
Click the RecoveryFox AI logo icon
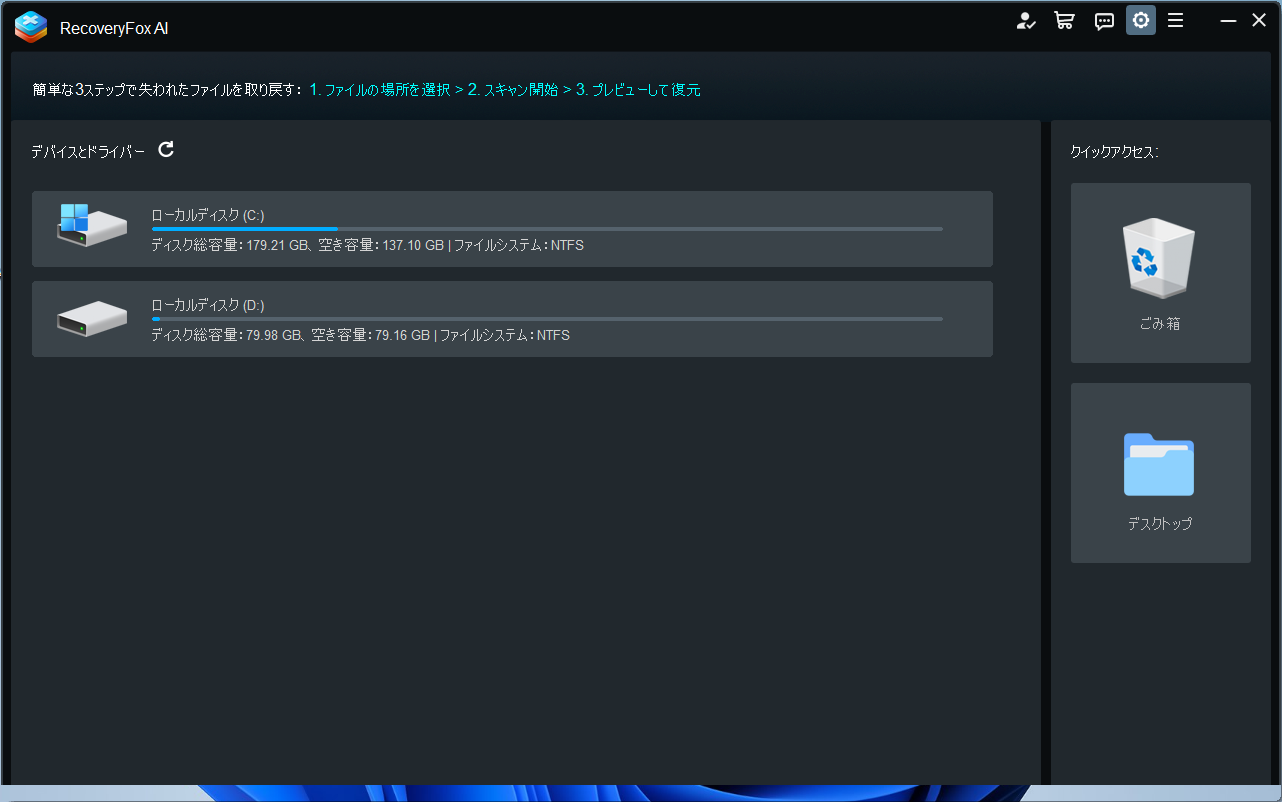tap(31, 27)
